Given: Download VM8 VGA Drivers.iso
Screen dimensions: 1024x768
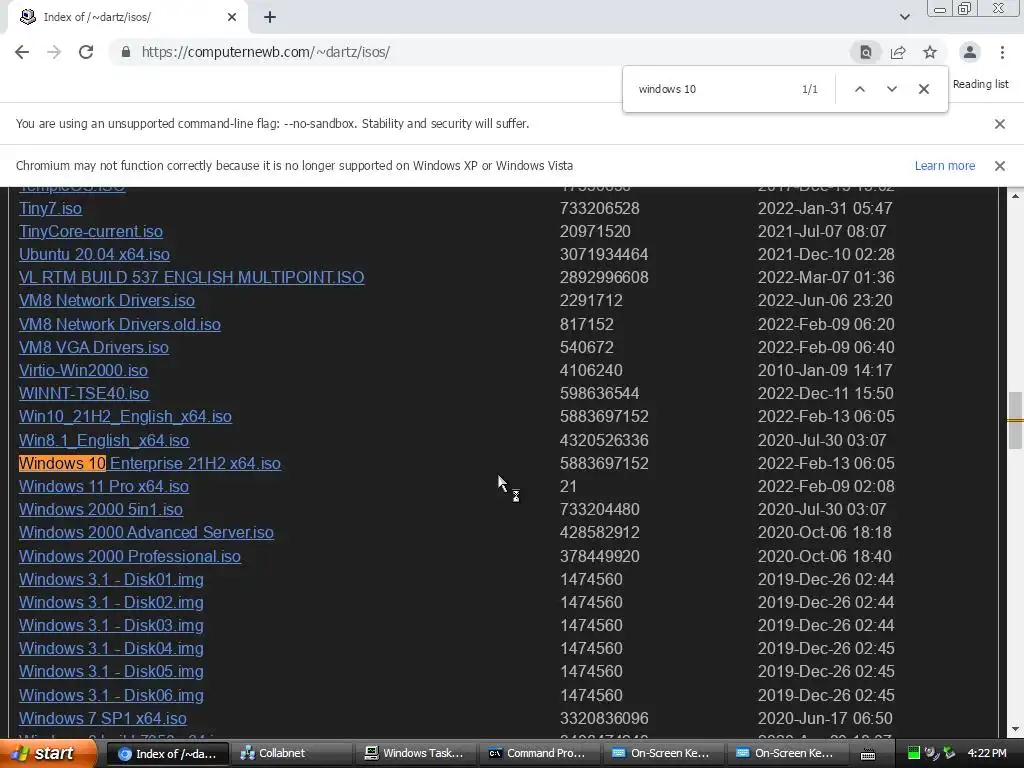Looking at the screenshot, I should 93,347.
